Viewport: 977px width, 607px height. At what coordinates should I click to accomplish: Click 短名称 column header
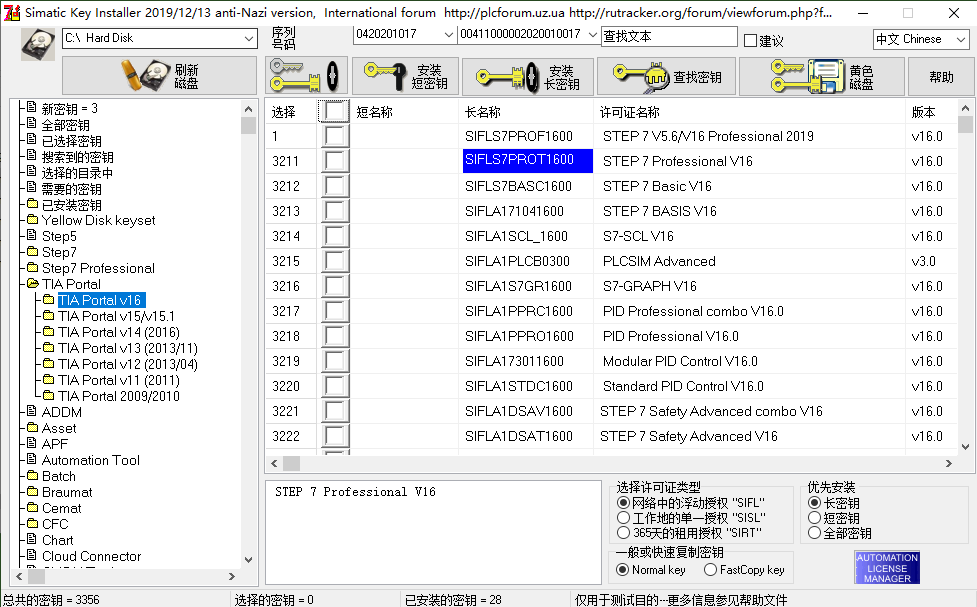click(374, 112)
